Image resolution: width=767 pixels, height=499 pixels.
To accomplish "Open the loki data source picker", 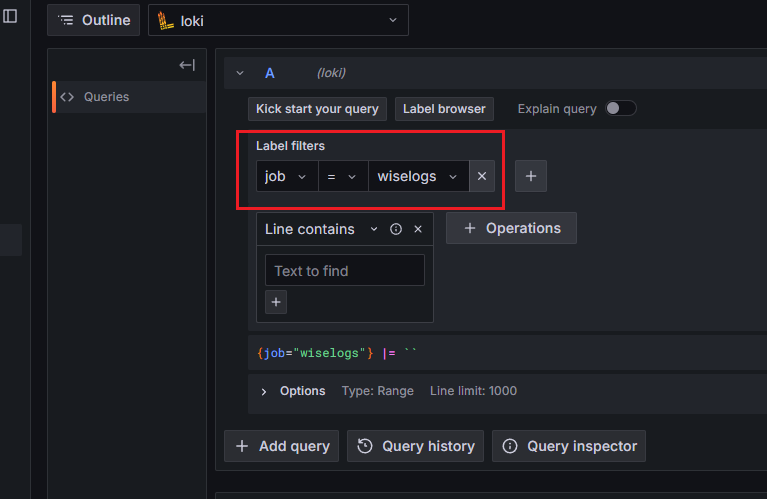I will tap(278, 20).
